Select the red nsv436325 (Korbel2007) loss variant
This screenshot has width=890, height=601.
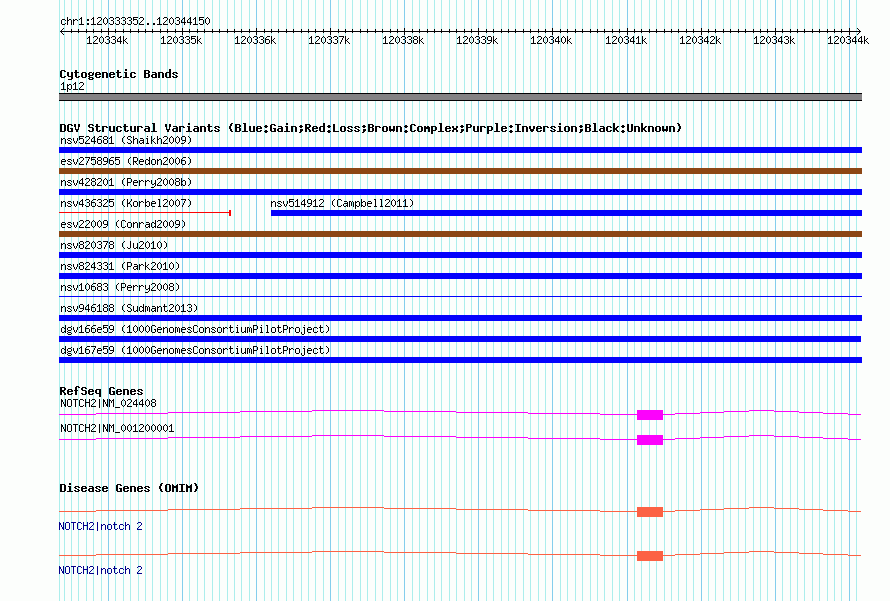click(145, 213)
